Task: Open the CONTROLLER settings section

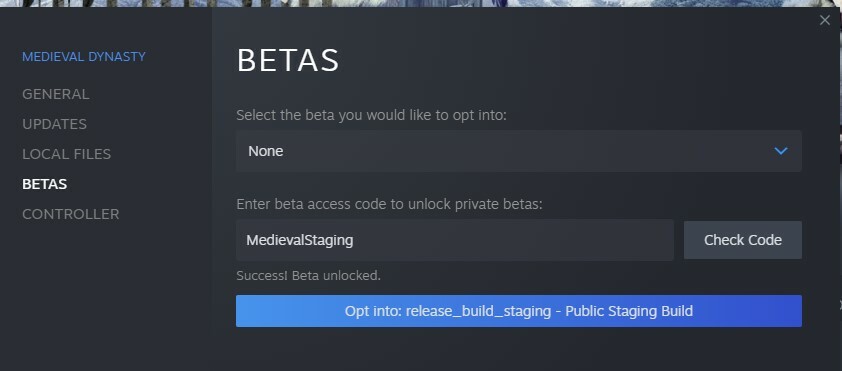Action: click(70, 214)
